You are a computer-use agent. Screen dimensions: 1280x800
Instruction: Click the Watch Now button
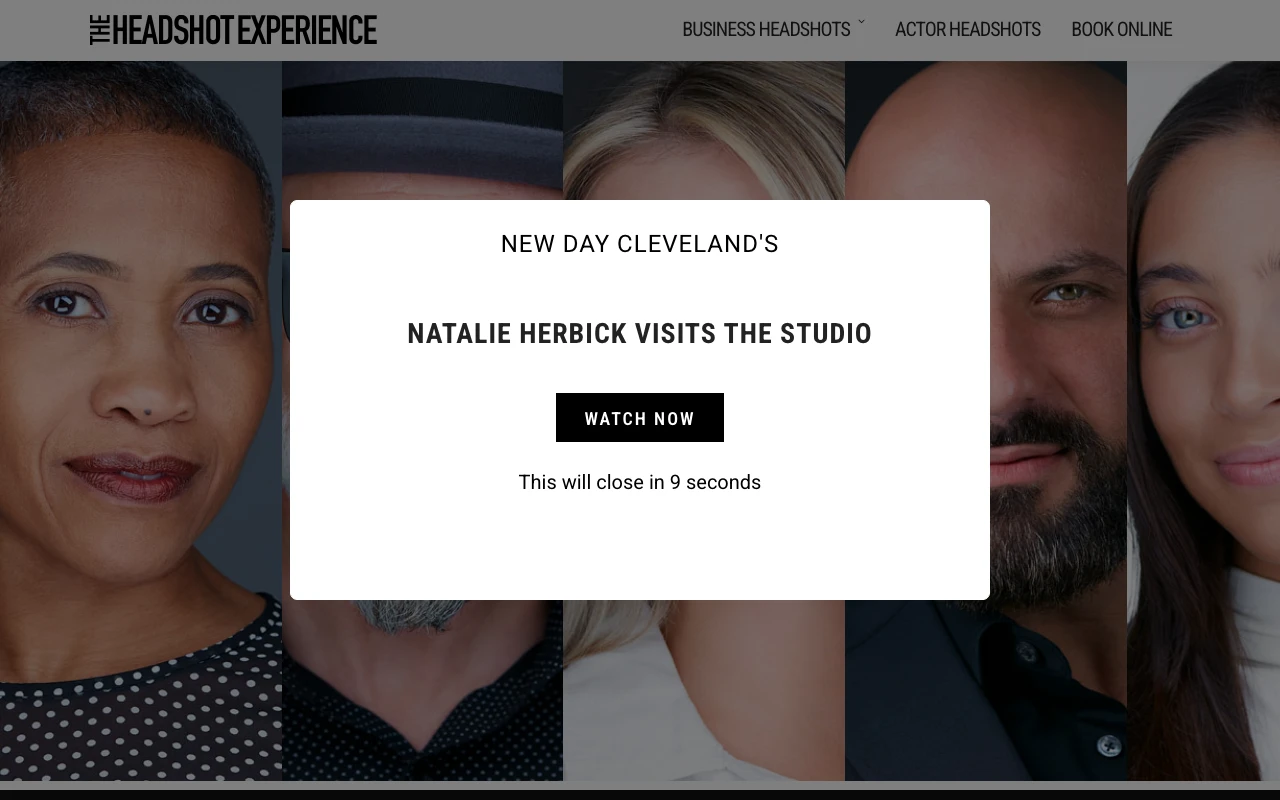tap(640, 418)
